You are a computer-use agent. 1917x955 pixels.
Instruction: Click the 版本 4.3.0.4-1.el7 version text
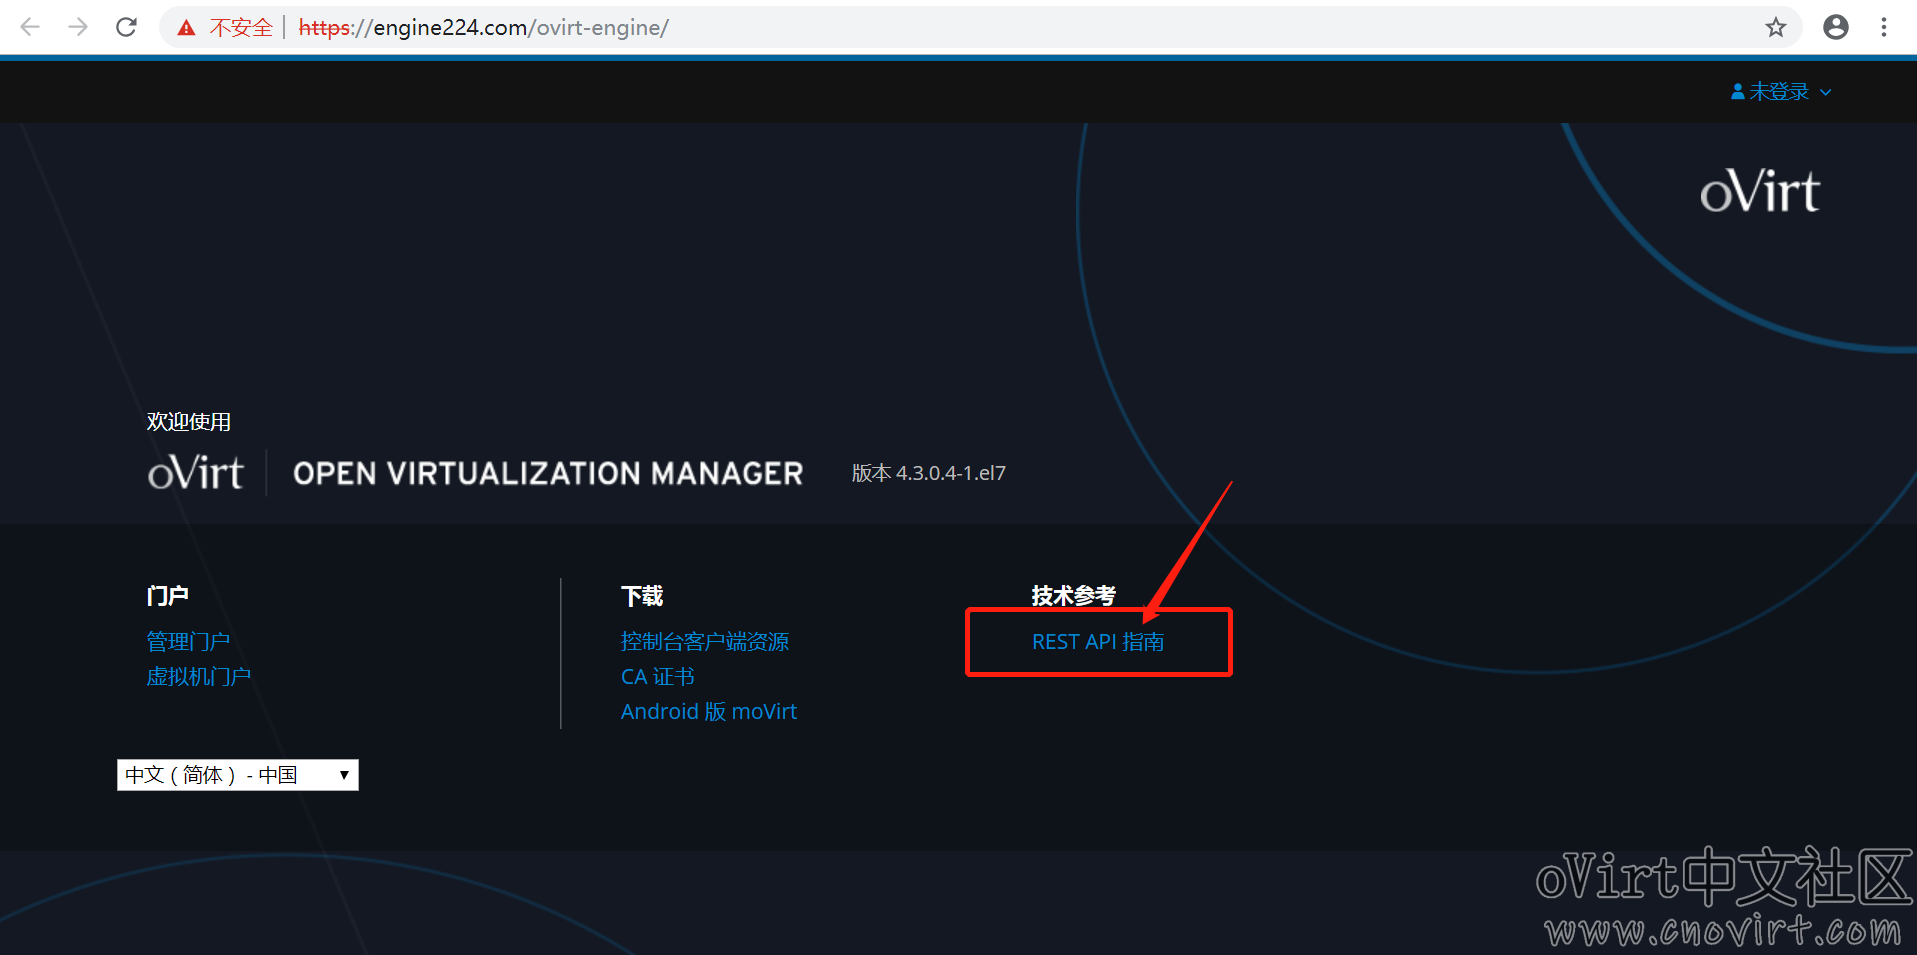point(929,473)
